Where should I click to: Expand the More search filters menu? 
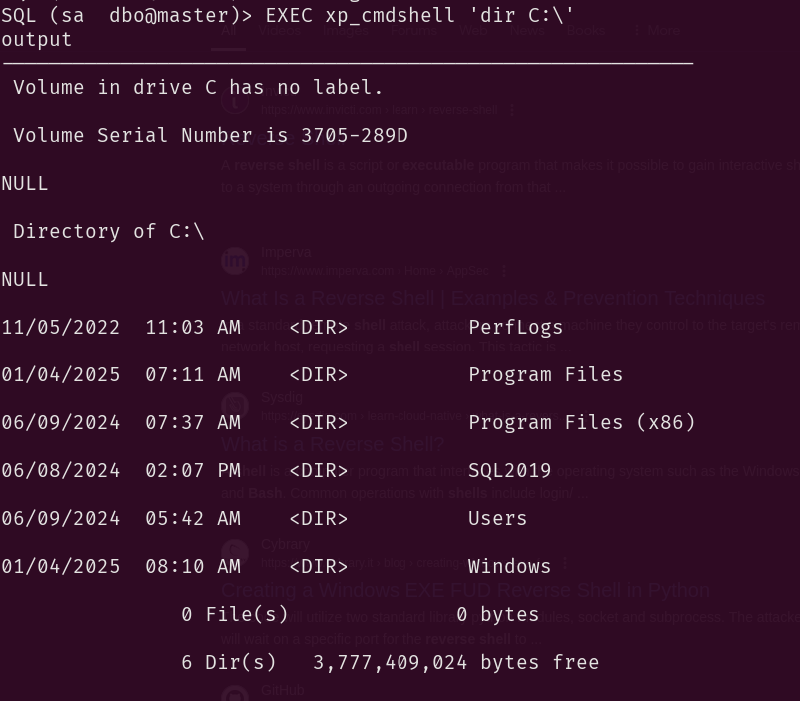(657, 31)
